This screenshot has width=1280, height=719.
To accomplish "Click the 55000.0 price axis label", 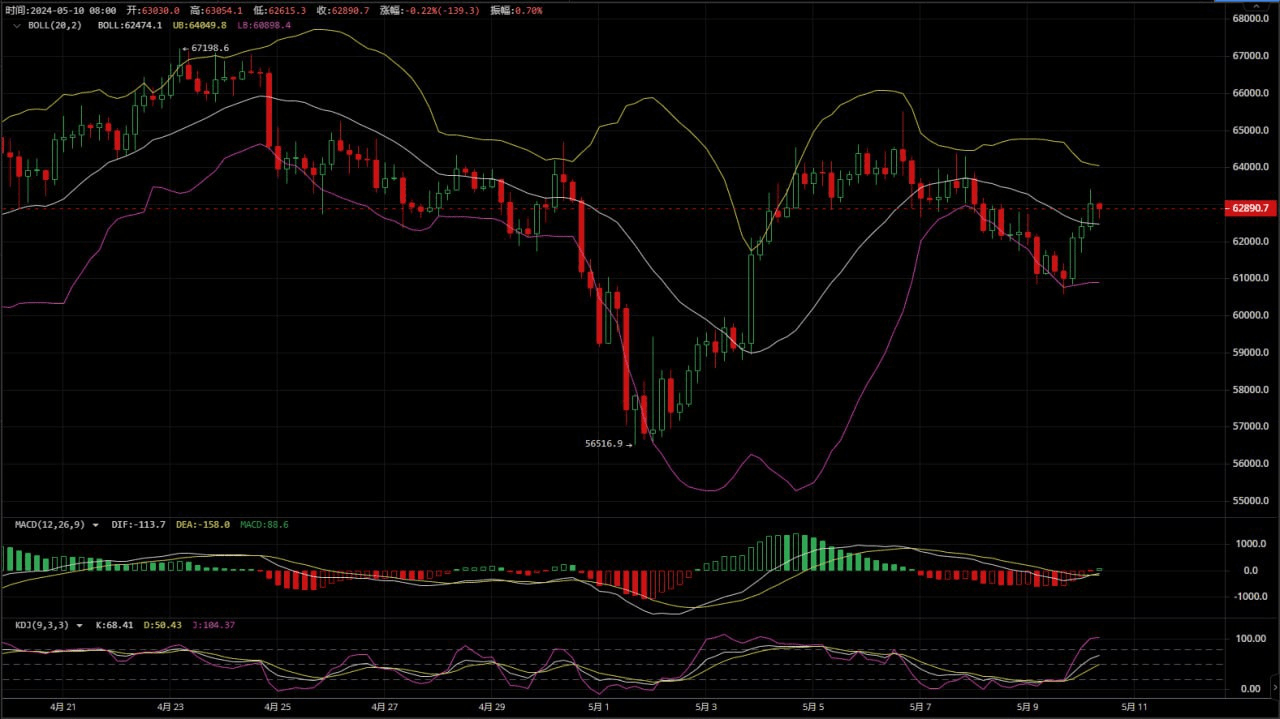I will (1251, 500).
